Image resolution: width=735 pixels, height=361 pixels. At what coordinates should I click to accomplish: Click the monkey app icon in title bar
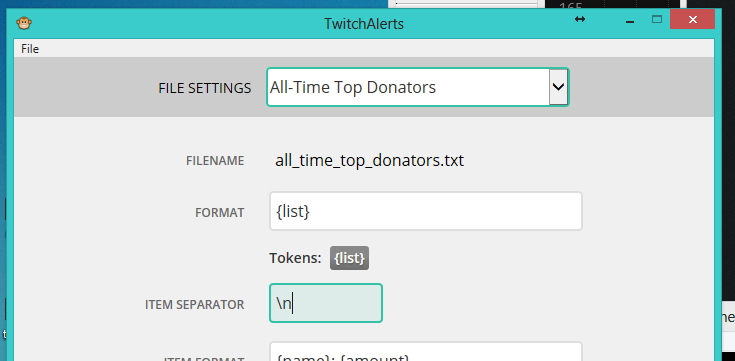click(23, 23)
